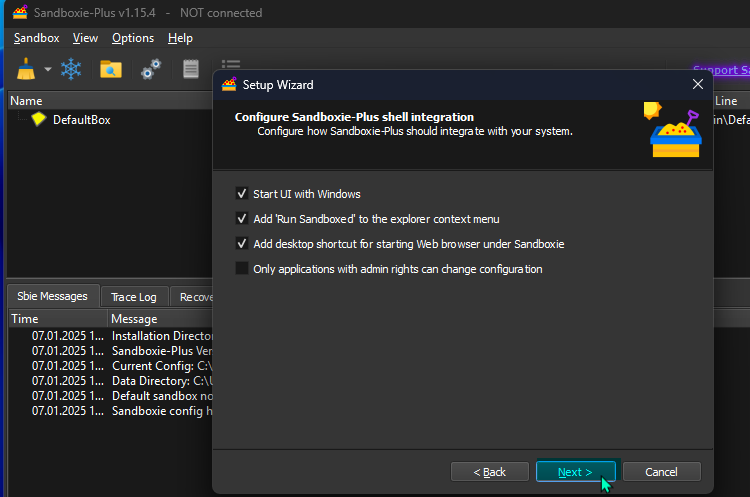Open the Options menu
Viewport: 750px width, 497px height.
click(133, 38)
